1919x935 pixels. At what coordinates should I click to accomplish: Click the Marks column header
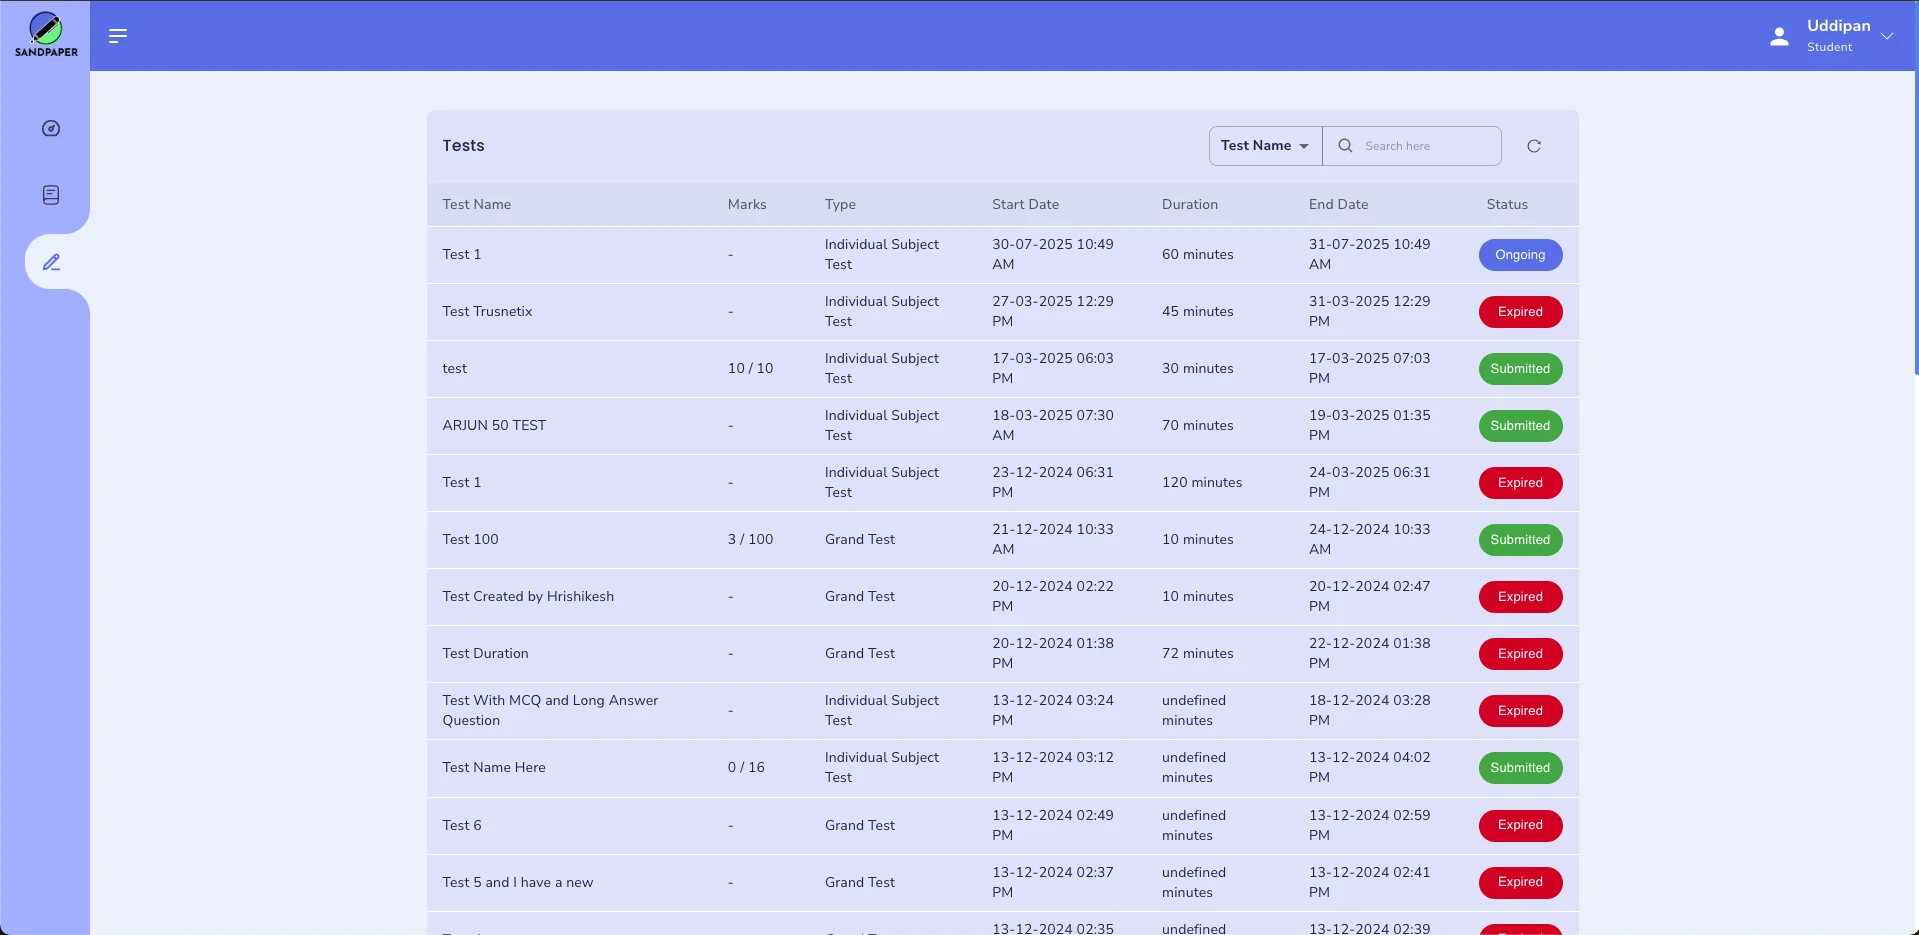[746, 204]
